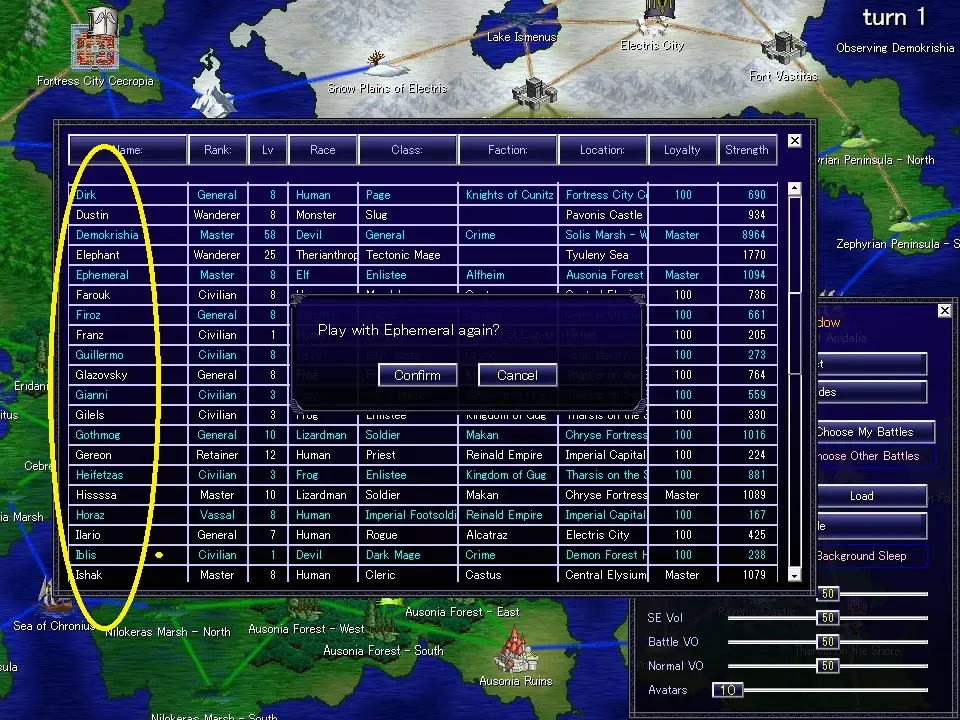The image size is (960, 720).
Task: Adjust the Normal VO slider handle
Action: [x=828, y=666]
